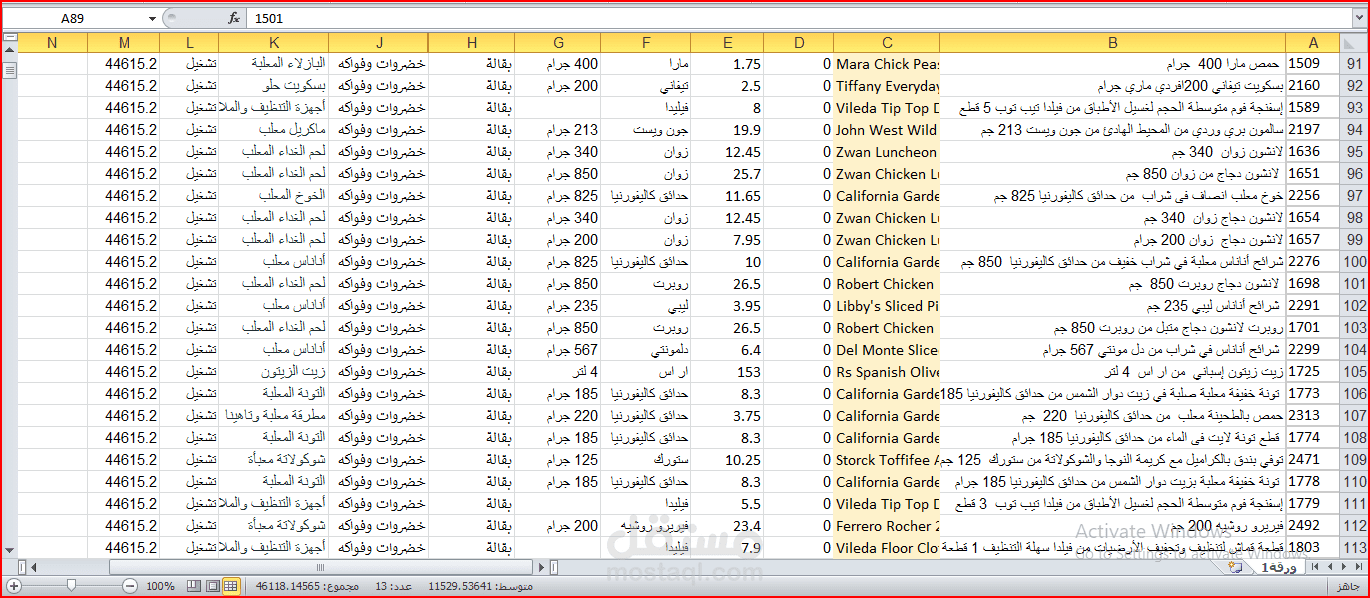Click the 'Ferrero Rocher' cell
This screenshot has height=598, width=1370.
886,526
